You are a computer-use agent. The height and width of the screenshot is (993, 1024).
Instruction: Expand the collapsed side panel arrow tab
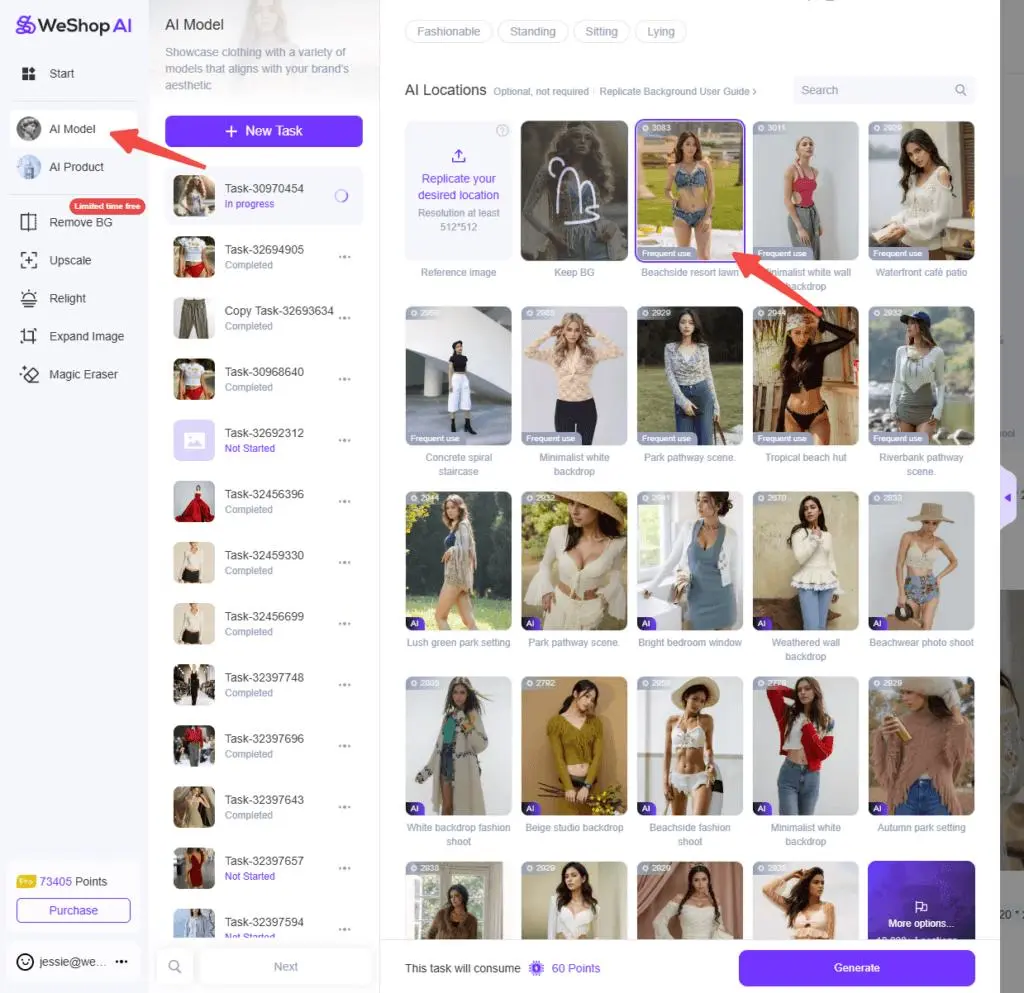point(1008,497)
